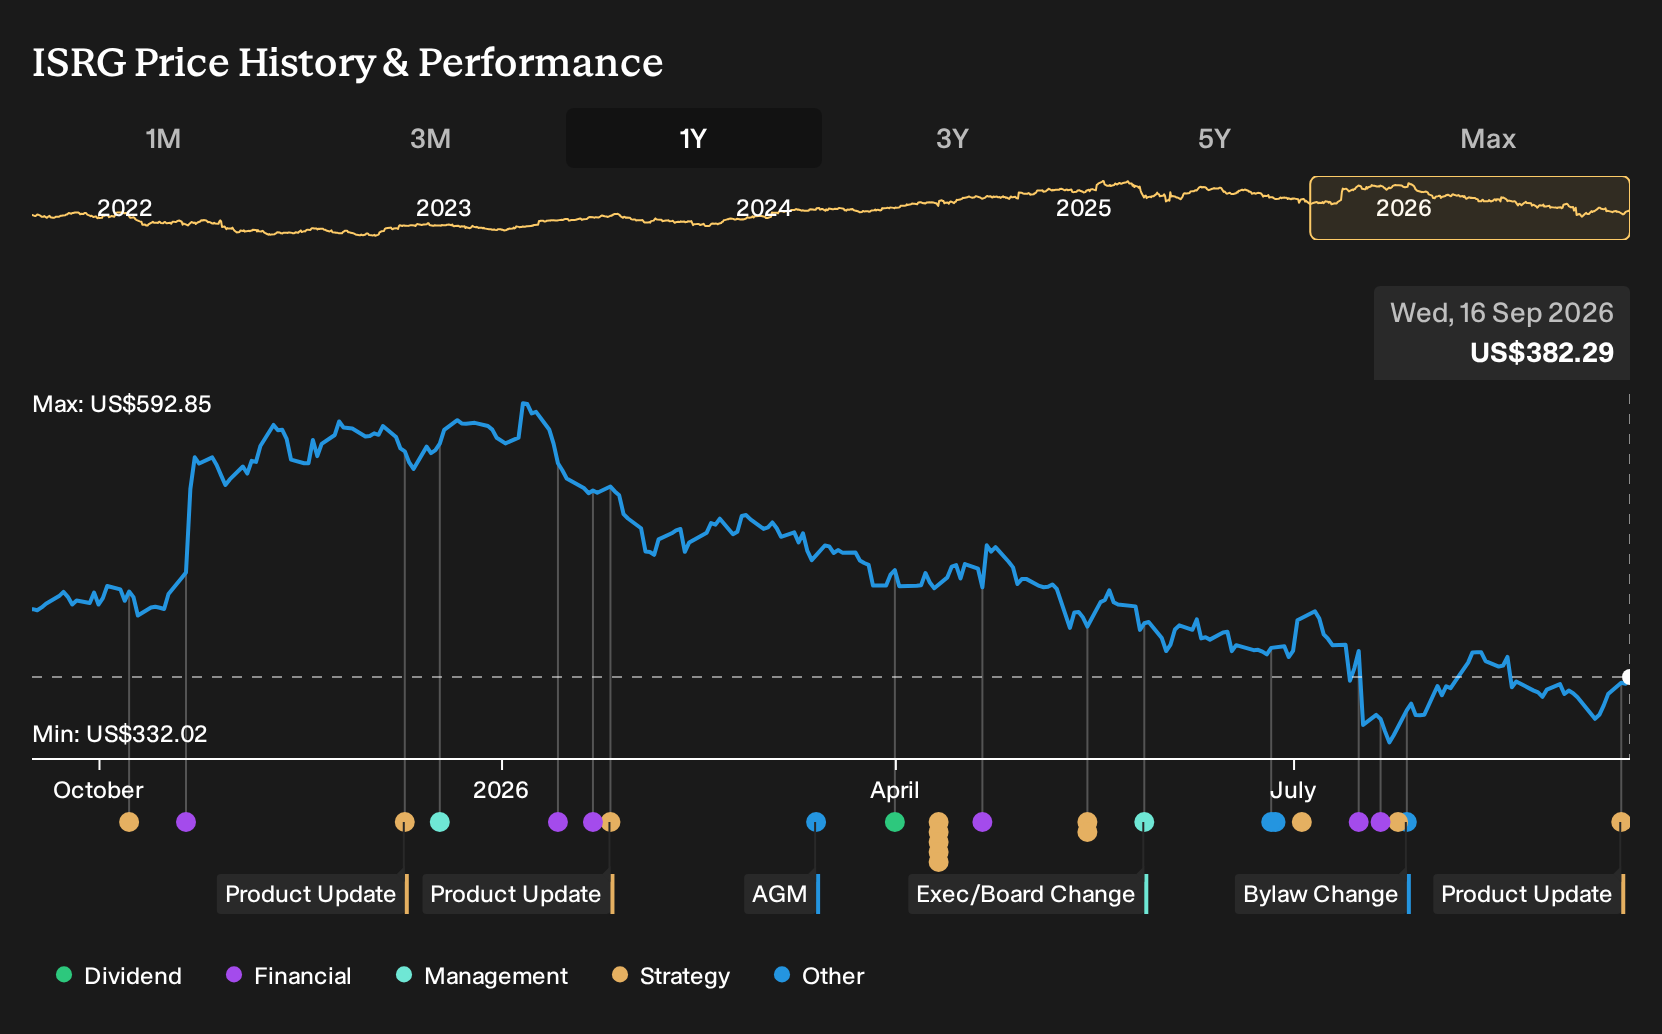Click the Max: US$592.85 label
1662x1034 pixels.
click(x=122, y=404)
